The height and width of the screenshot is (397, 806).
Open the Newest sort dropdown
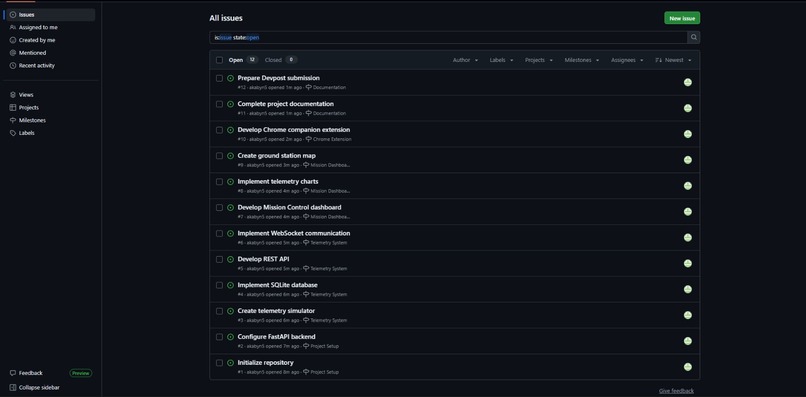point(673,60)
